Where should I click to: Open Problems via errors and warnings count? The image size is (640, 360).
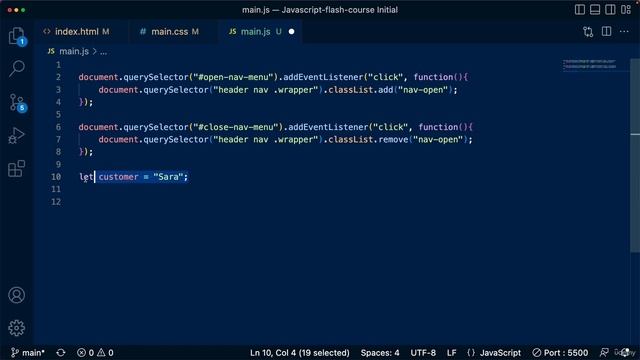[x=96, y=353]
